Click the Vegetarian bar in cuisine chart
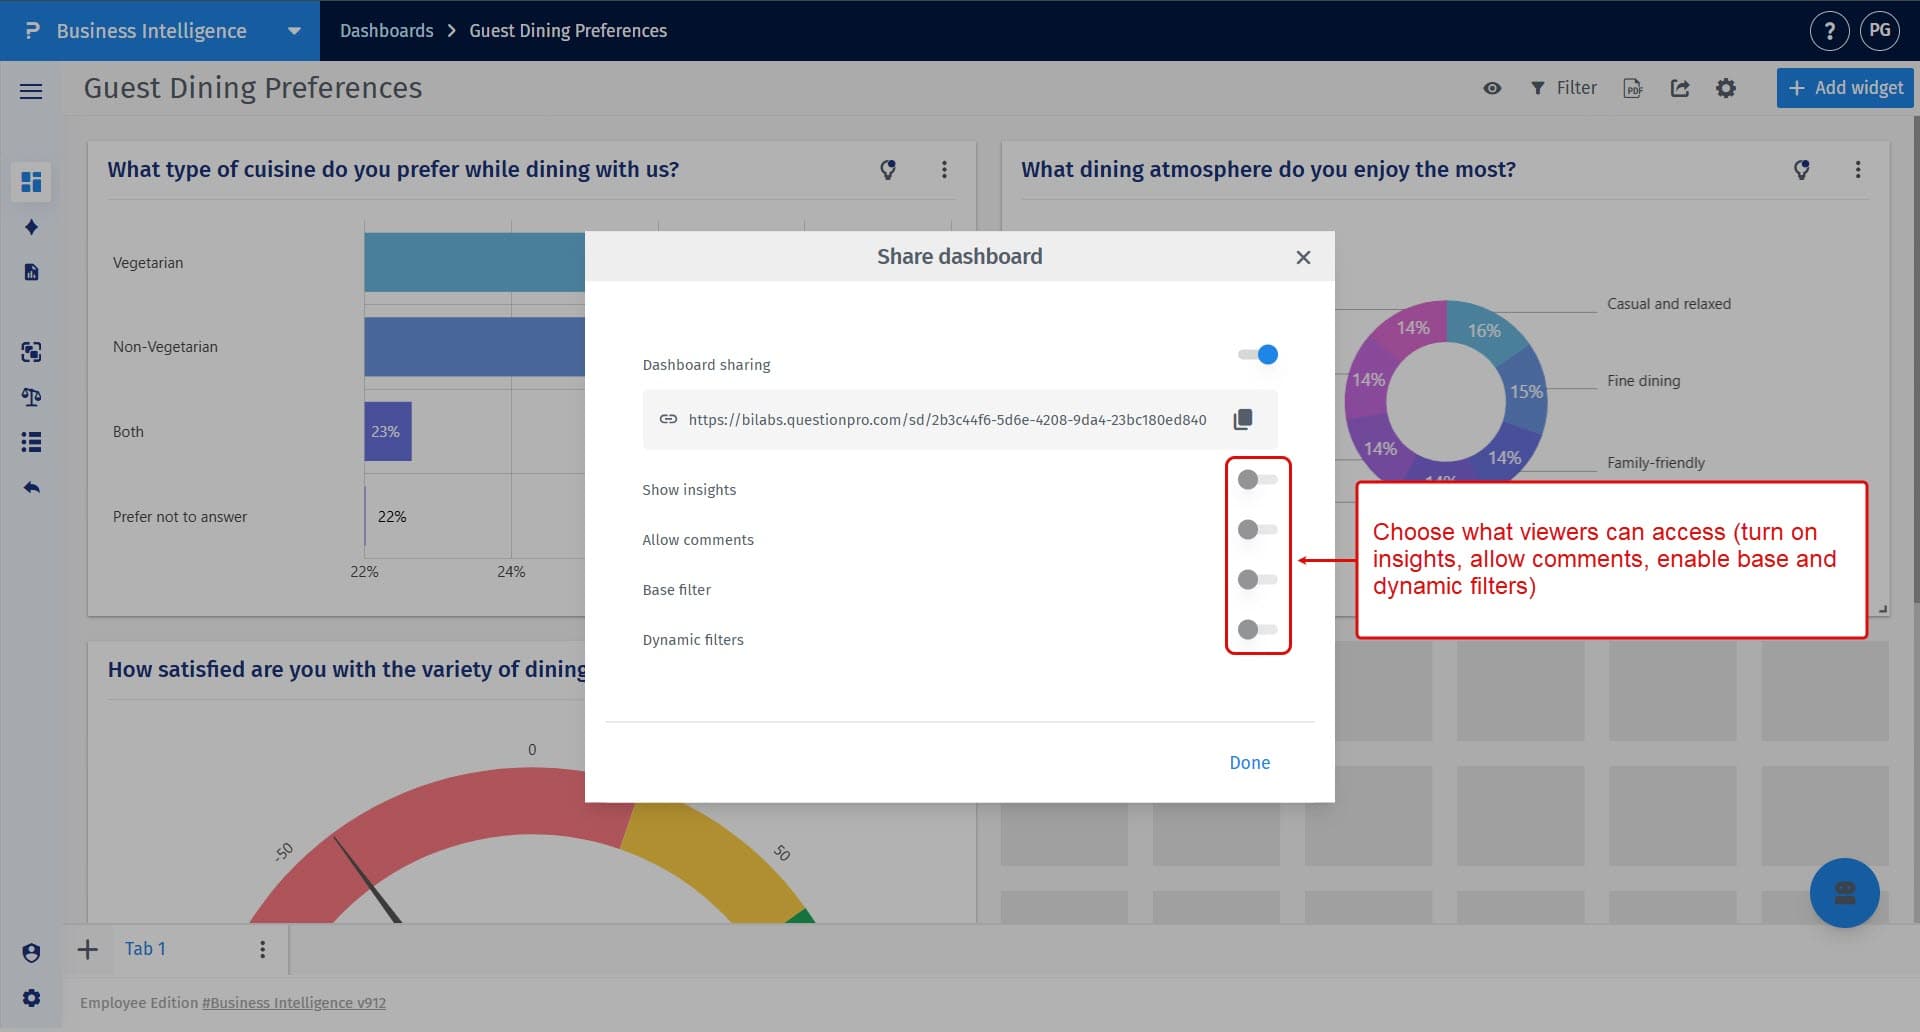Image resolution: width=1920 pixels, height=1032 pixels. (470, 262)
